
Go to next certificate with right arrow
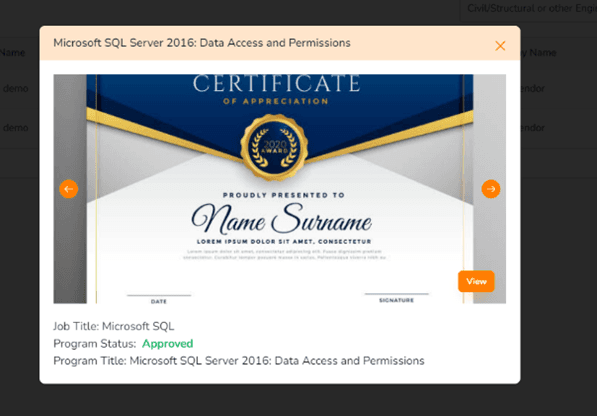(491, 189)
